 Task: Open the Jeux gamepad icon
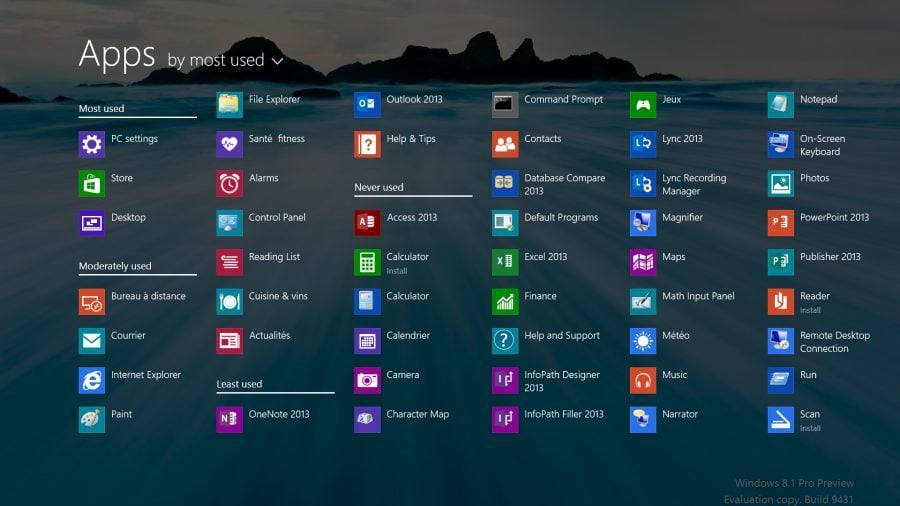[643, 104]
